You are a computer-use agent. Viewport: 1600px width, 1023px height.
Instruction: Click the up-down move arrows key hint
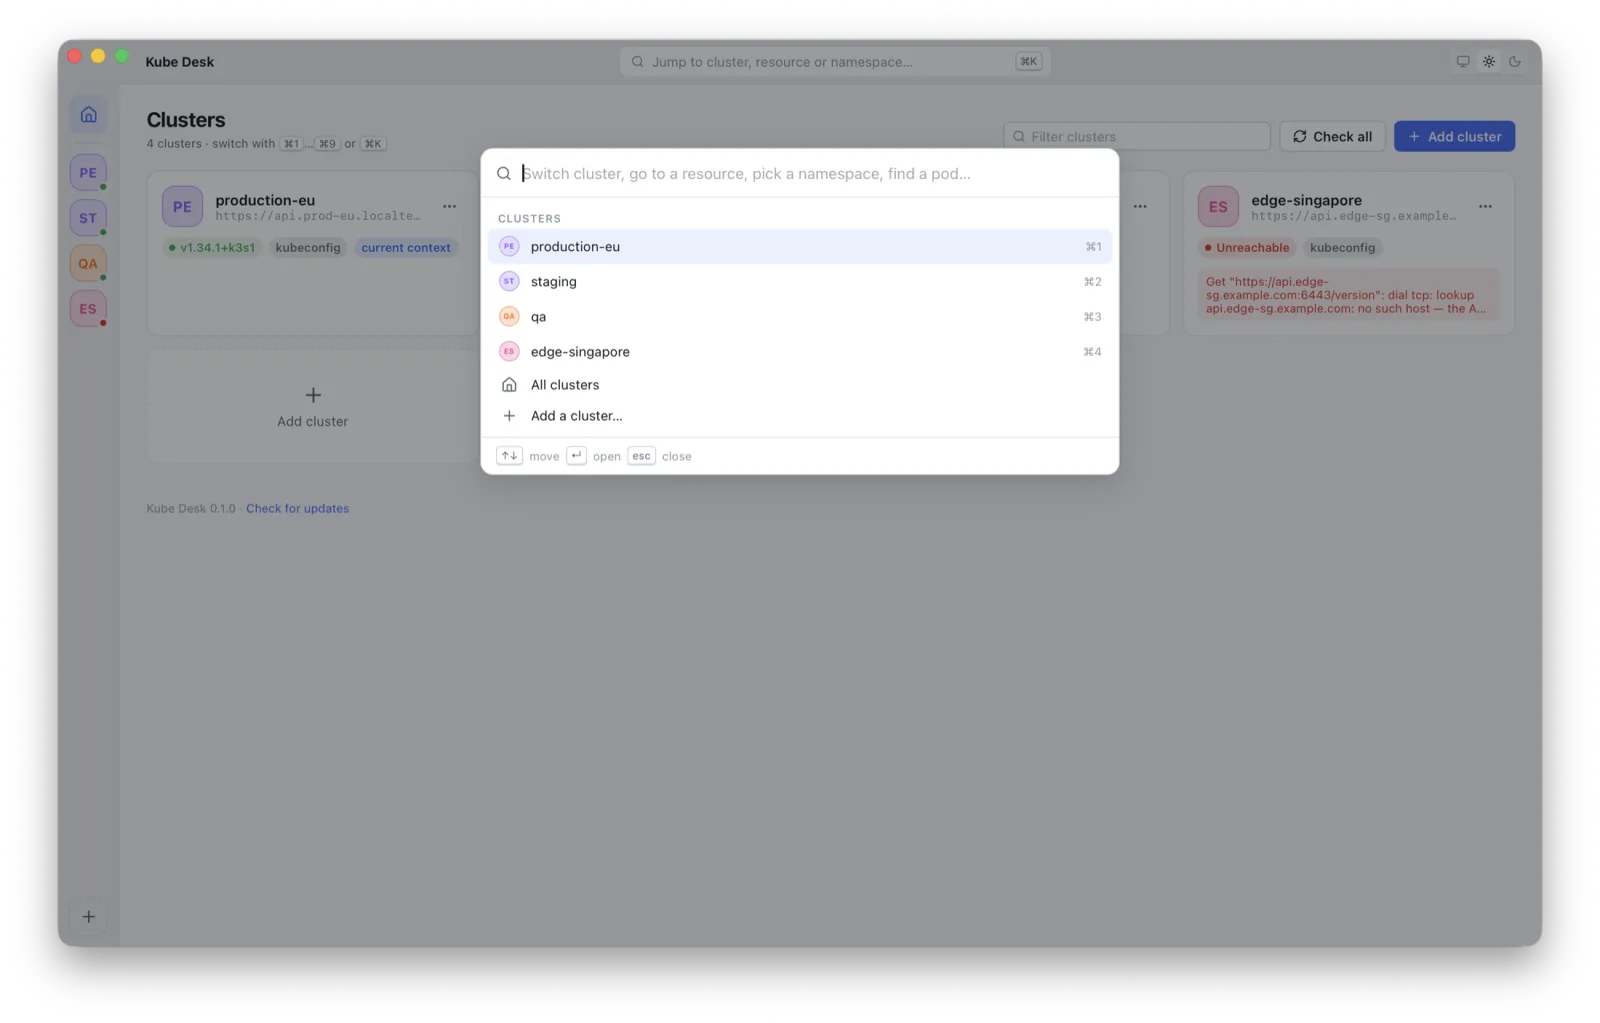(x=509, y=456)
